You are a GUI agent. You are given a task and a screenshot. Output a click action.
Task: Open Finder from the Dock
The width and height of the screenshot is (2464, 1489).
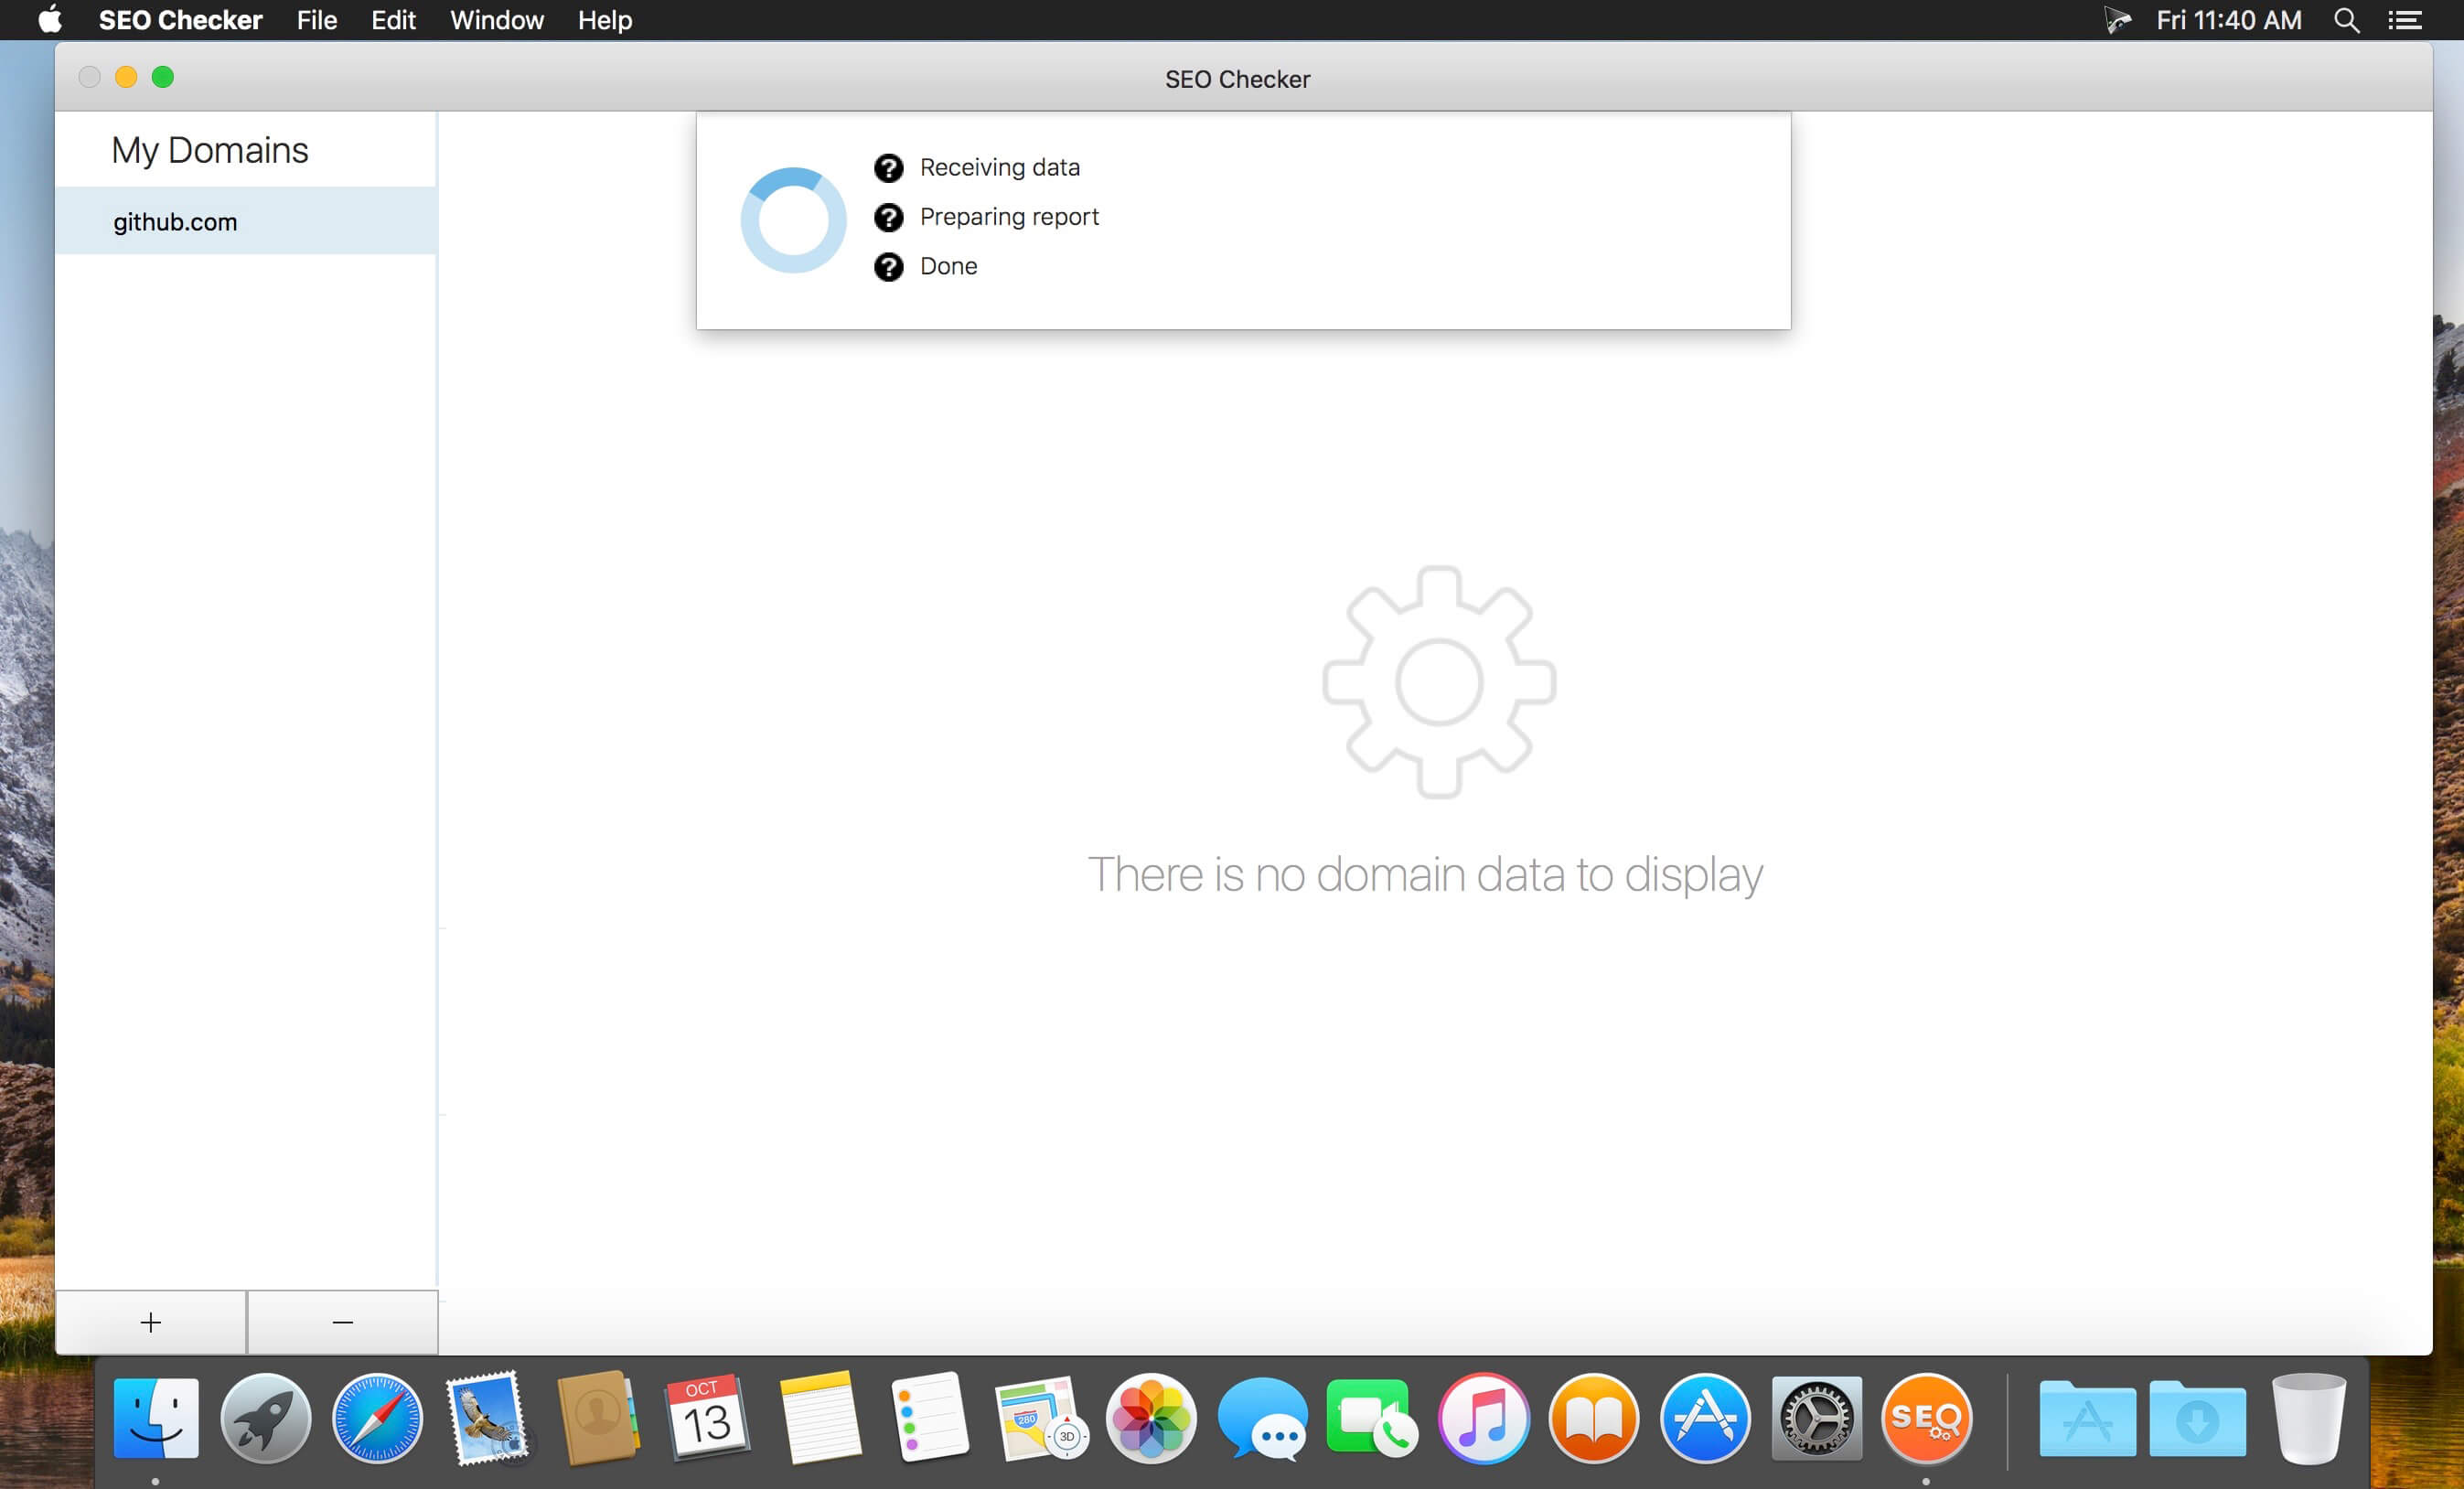[156, 1418]
